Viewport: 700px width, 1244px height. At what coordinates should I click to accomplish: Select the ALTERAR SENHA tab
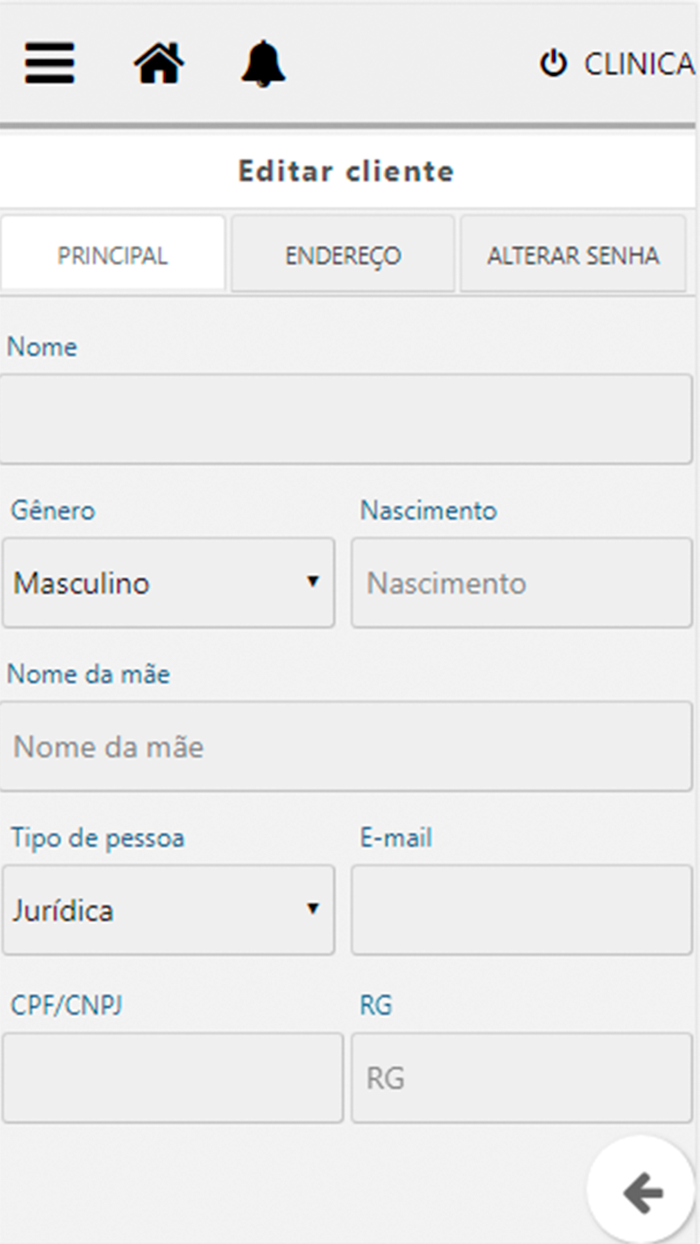(x=573, y=255)
